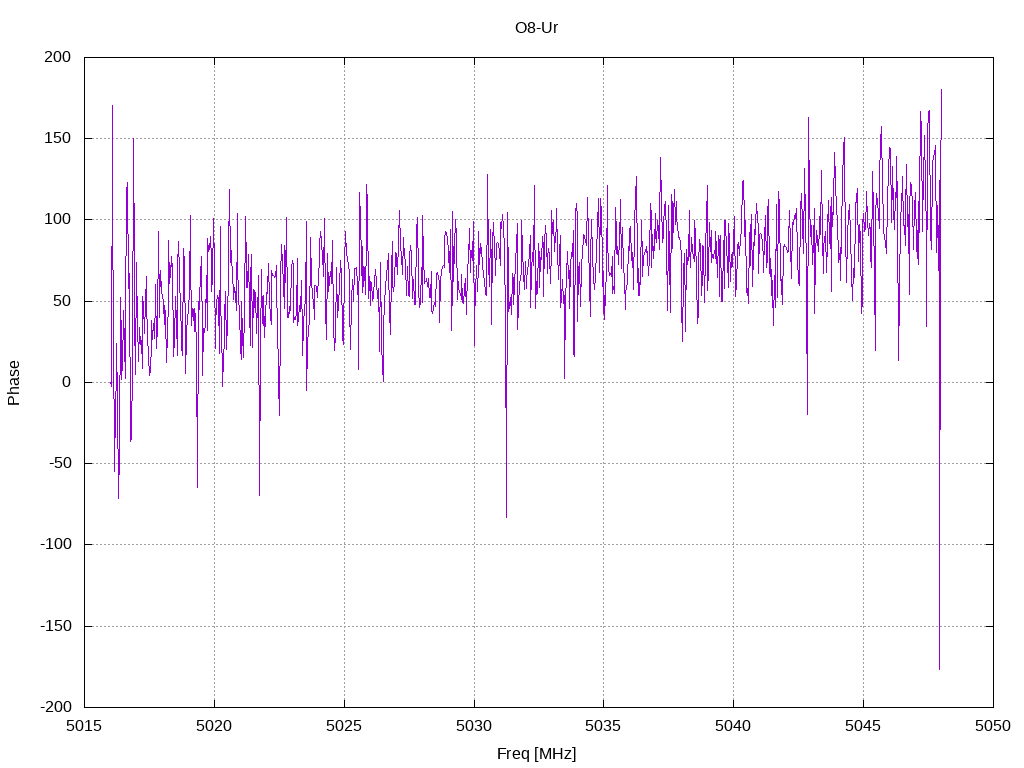Click the -150 y-axis tick label
The width and height of the screenshot is (1024, 768).
(56, 626)
